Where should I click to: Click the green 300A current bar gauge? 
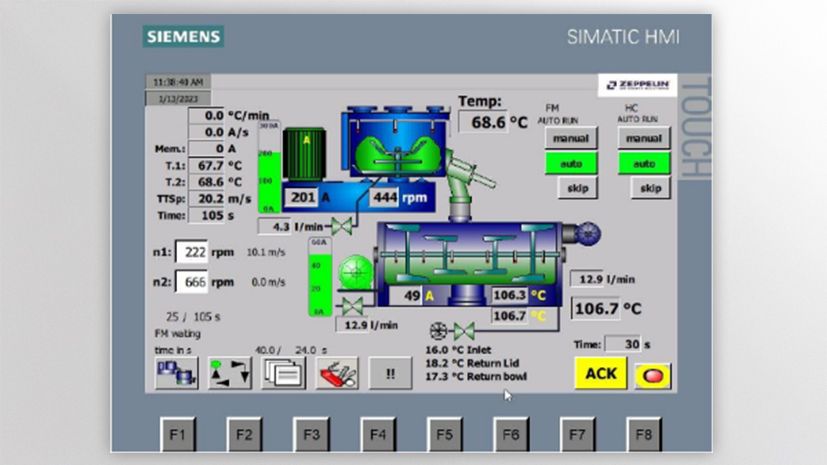click(269, 167)
